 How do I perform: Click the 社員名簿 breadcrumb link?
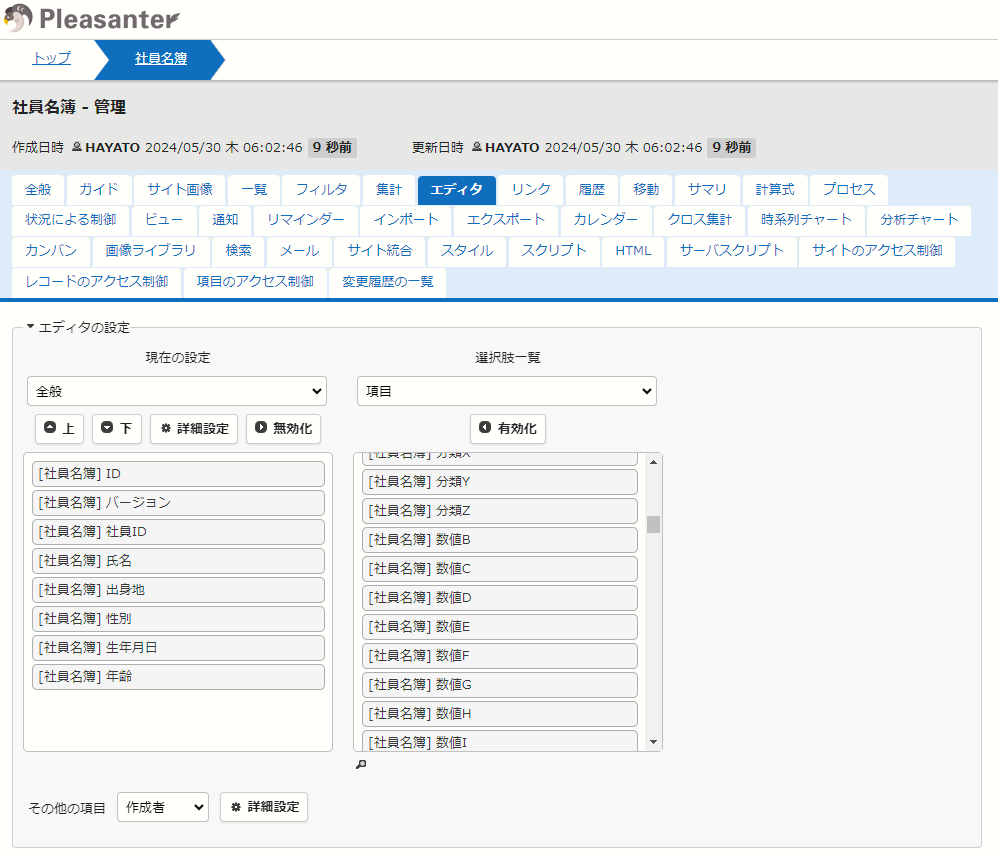point(161,59)
